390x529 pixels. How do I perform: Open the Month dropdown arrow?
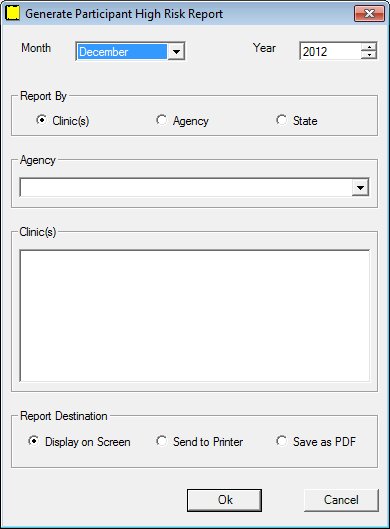click(x=176, y=52)
